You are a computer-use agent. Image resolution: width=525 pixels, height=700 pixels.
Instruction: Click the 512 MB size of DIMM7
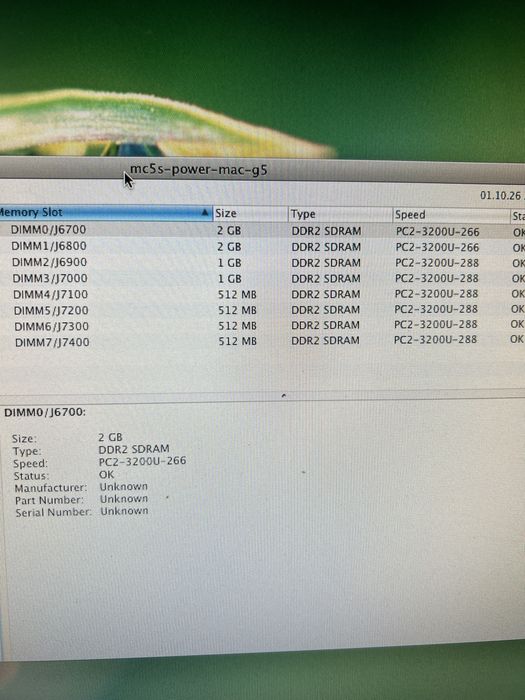coord(238,342)
